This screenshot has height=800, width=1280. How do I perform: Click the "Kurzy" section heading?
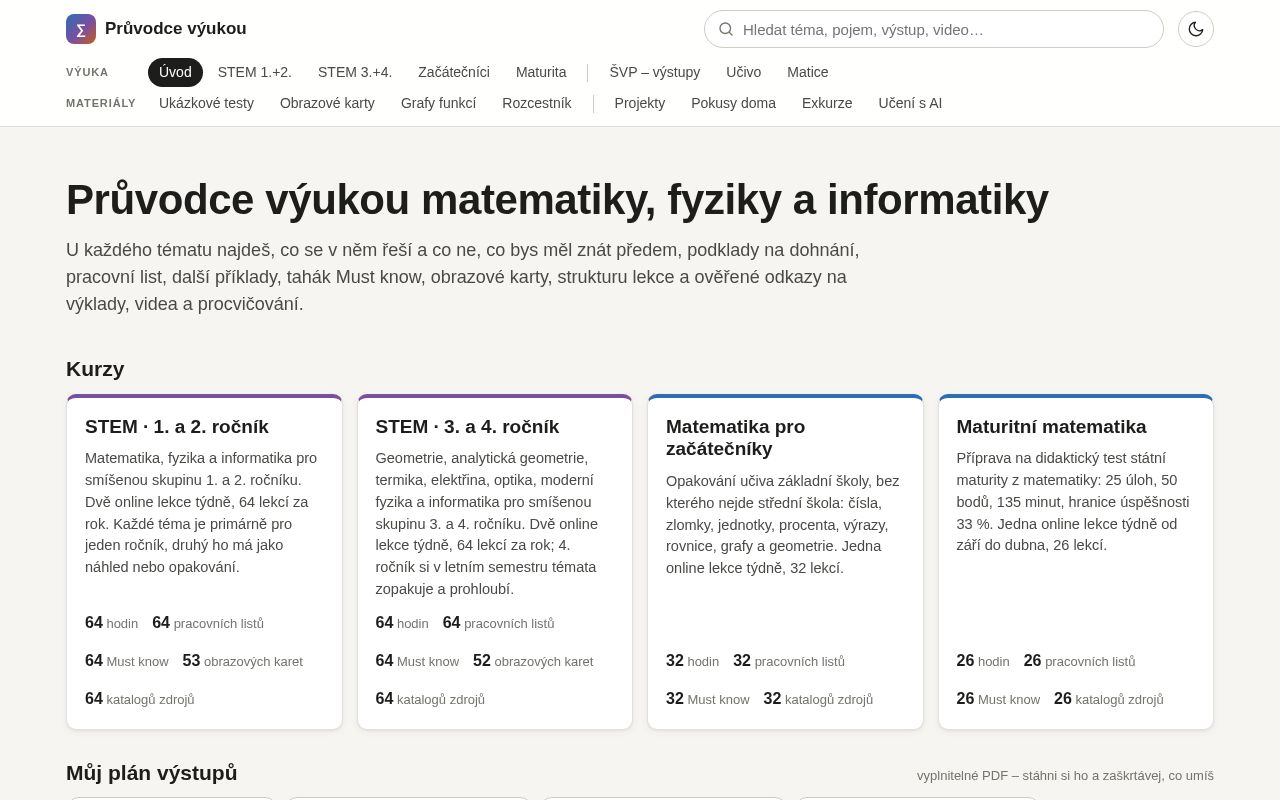[95, 369]
